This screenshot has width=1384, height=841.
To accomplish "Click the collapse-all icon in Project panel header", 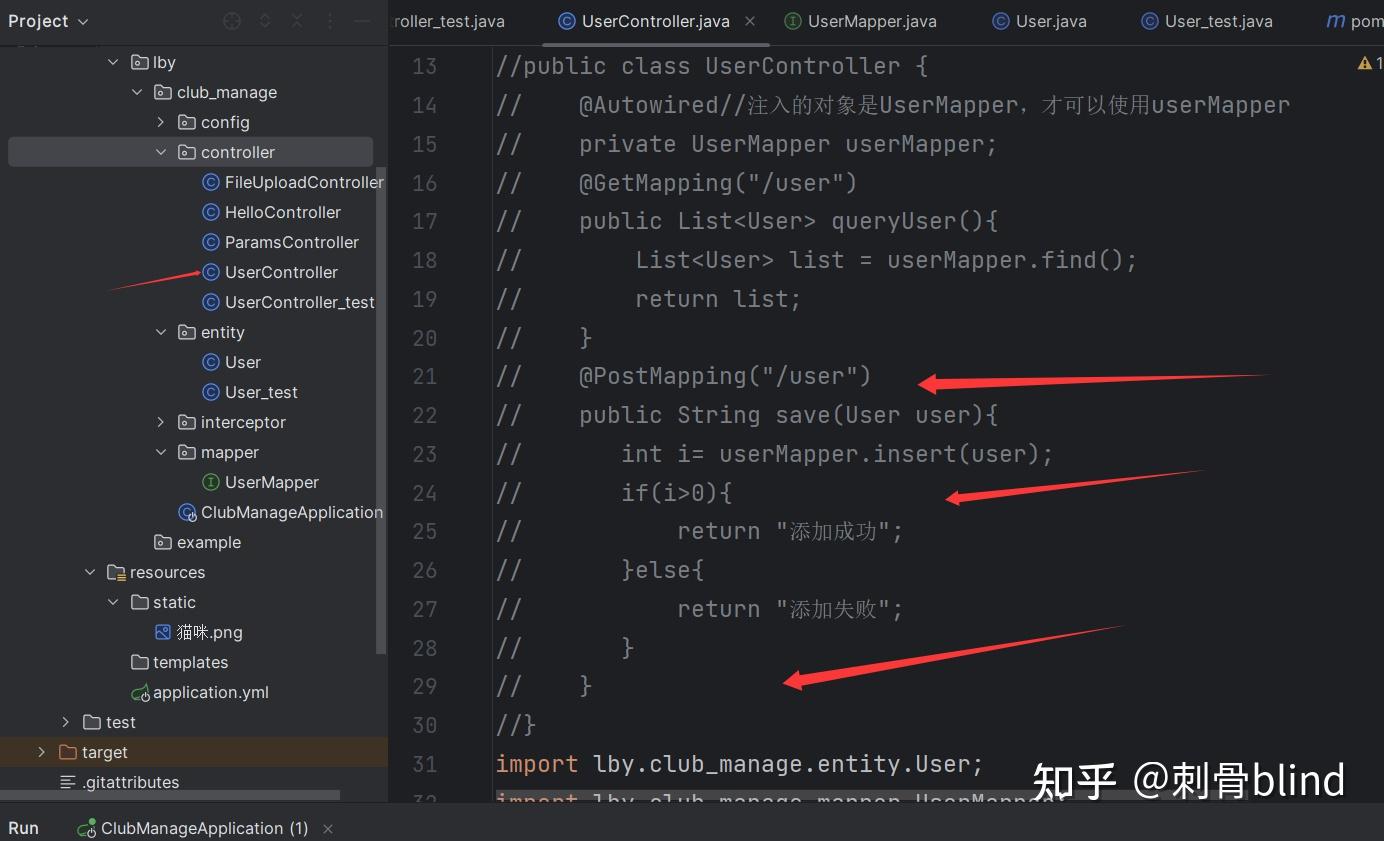I will point(297,20).
